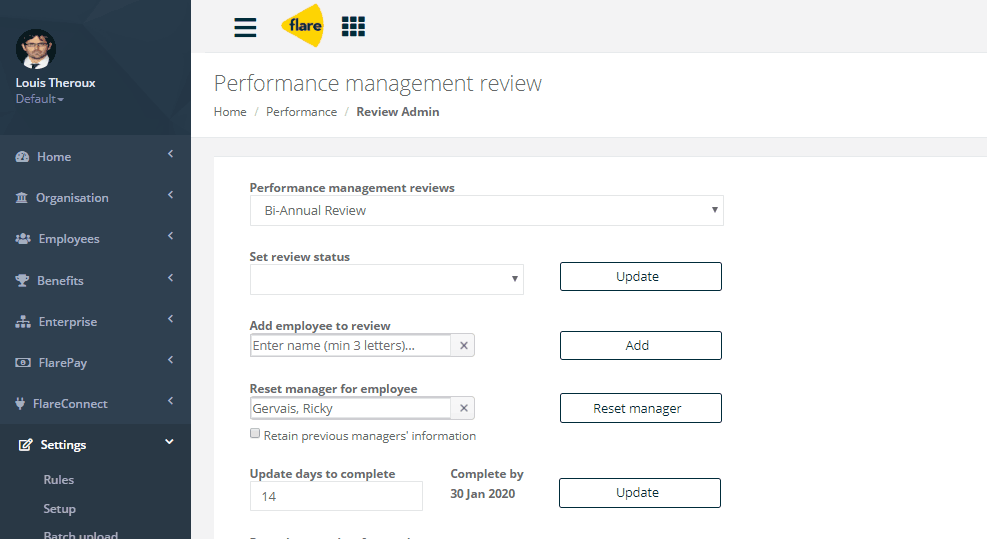987x539 pixels.
Task: Clear Gervais, Ricky from manager field
Action: (463, 408)
